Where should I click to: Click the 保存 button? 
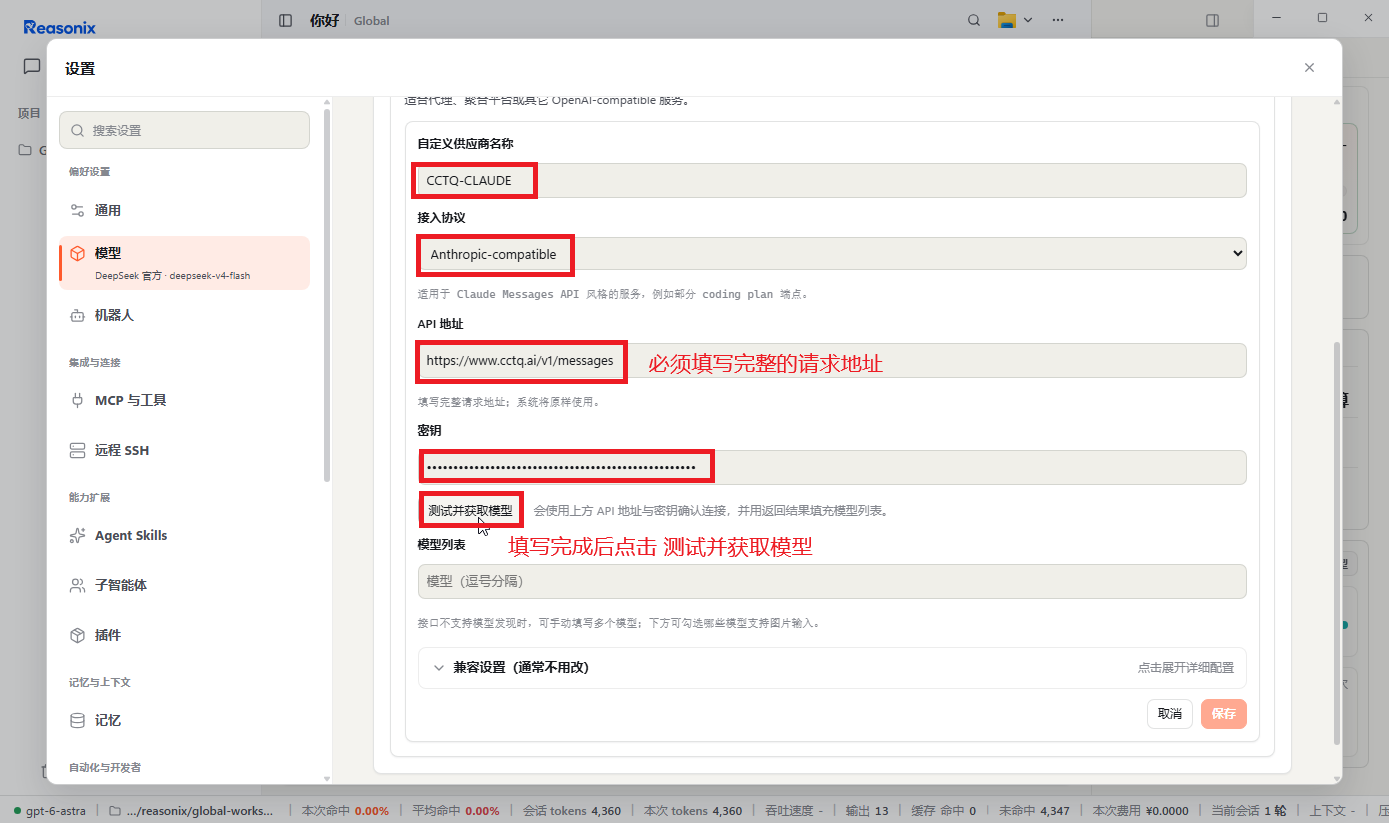(1224, 714)
